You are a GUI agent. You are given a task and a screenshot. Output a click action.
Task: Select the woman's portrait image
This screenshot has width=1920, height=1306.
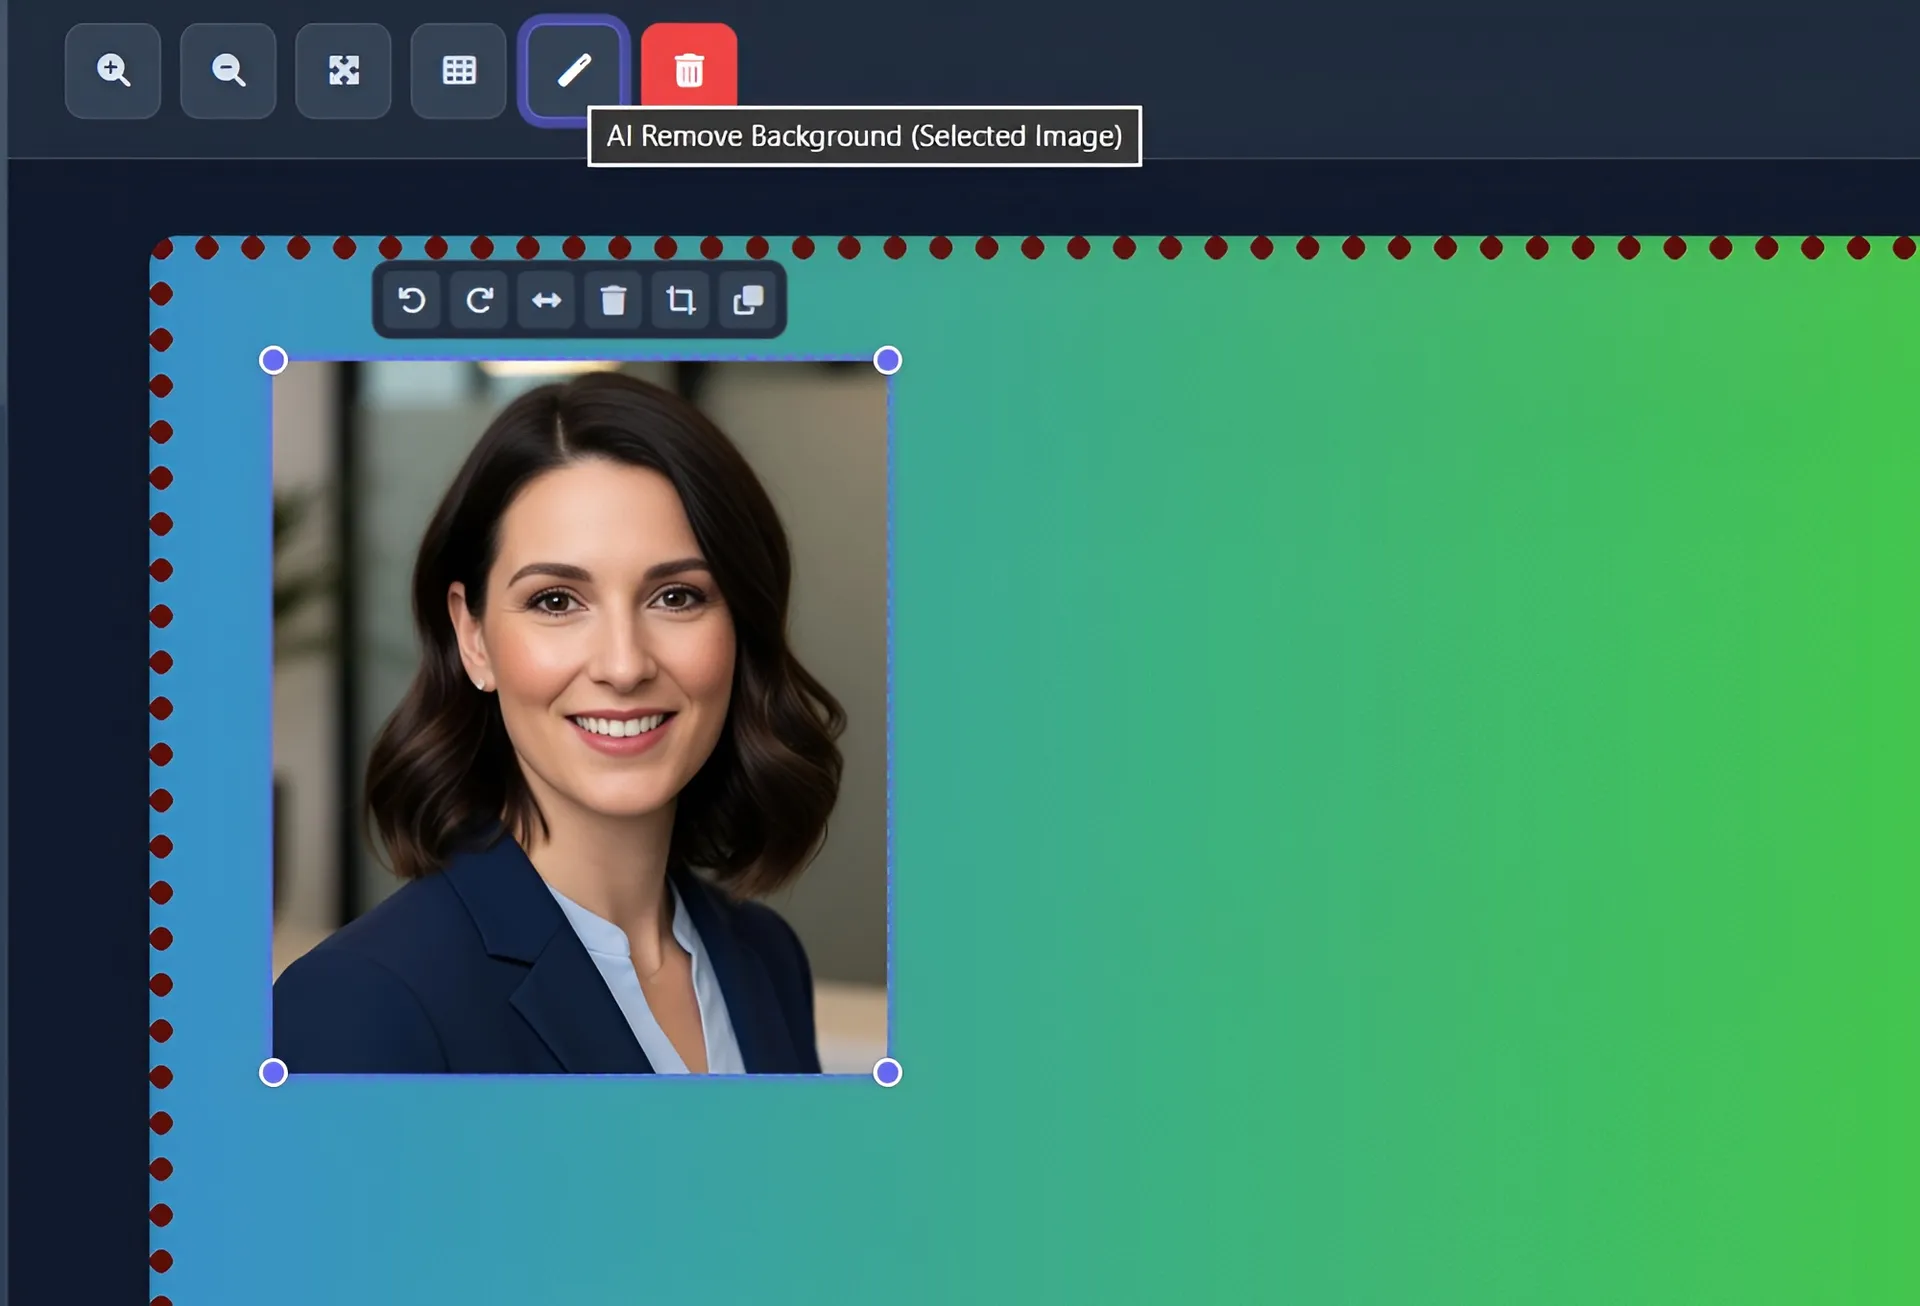(x=578, y=715)
